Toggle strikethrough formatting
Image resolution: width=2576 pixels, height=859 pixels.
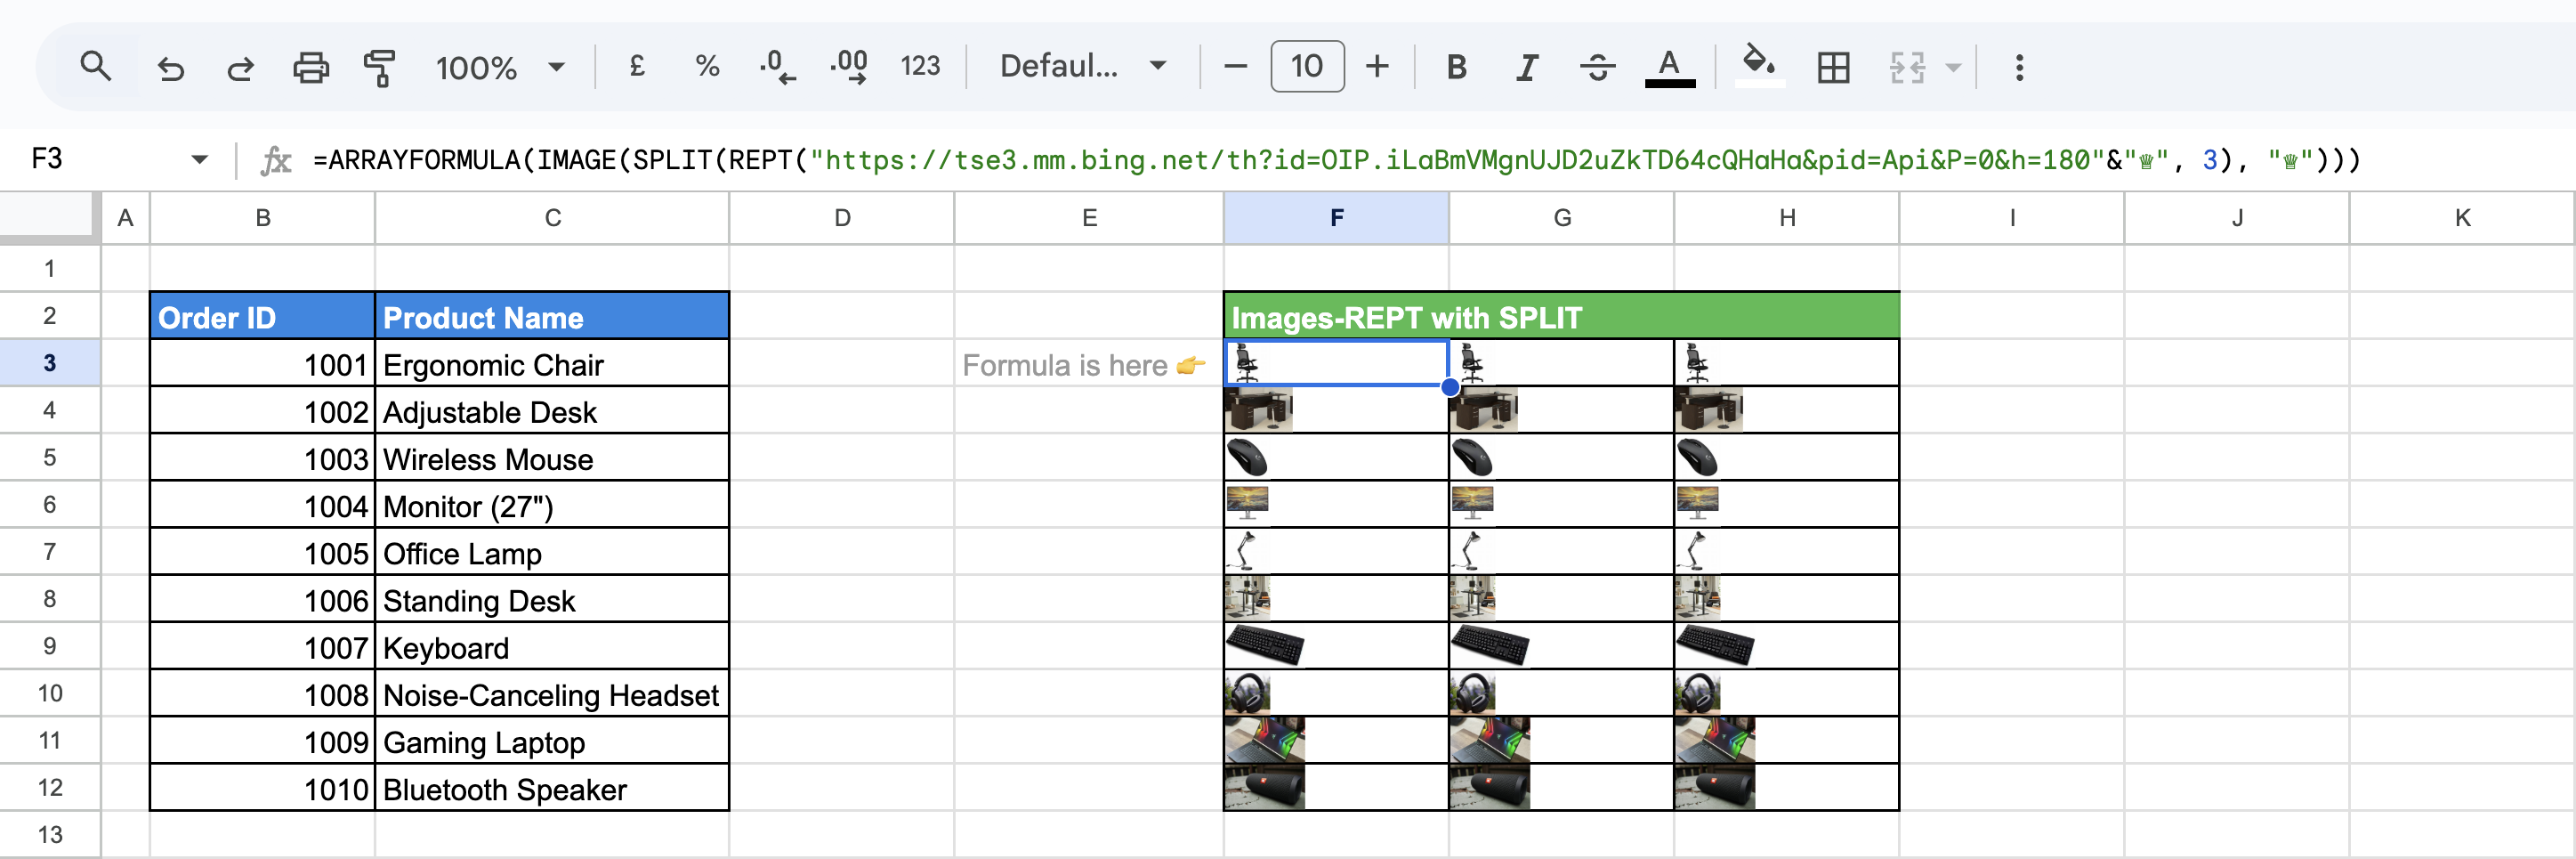1597,67
